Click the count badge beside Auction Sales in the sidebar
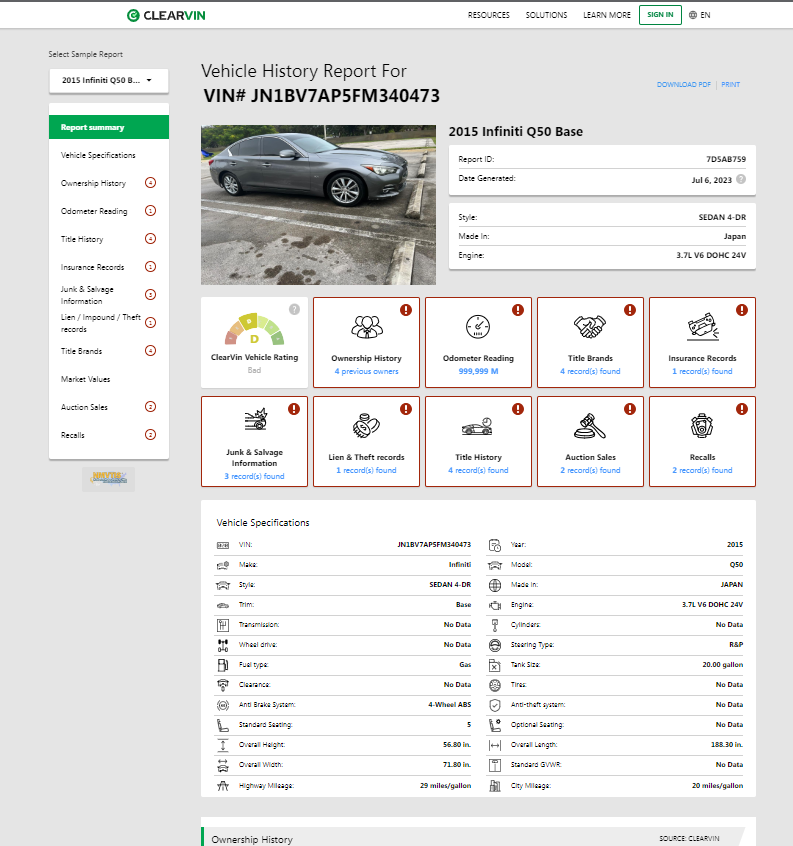The image size is (793, 846). click(151, 407)
